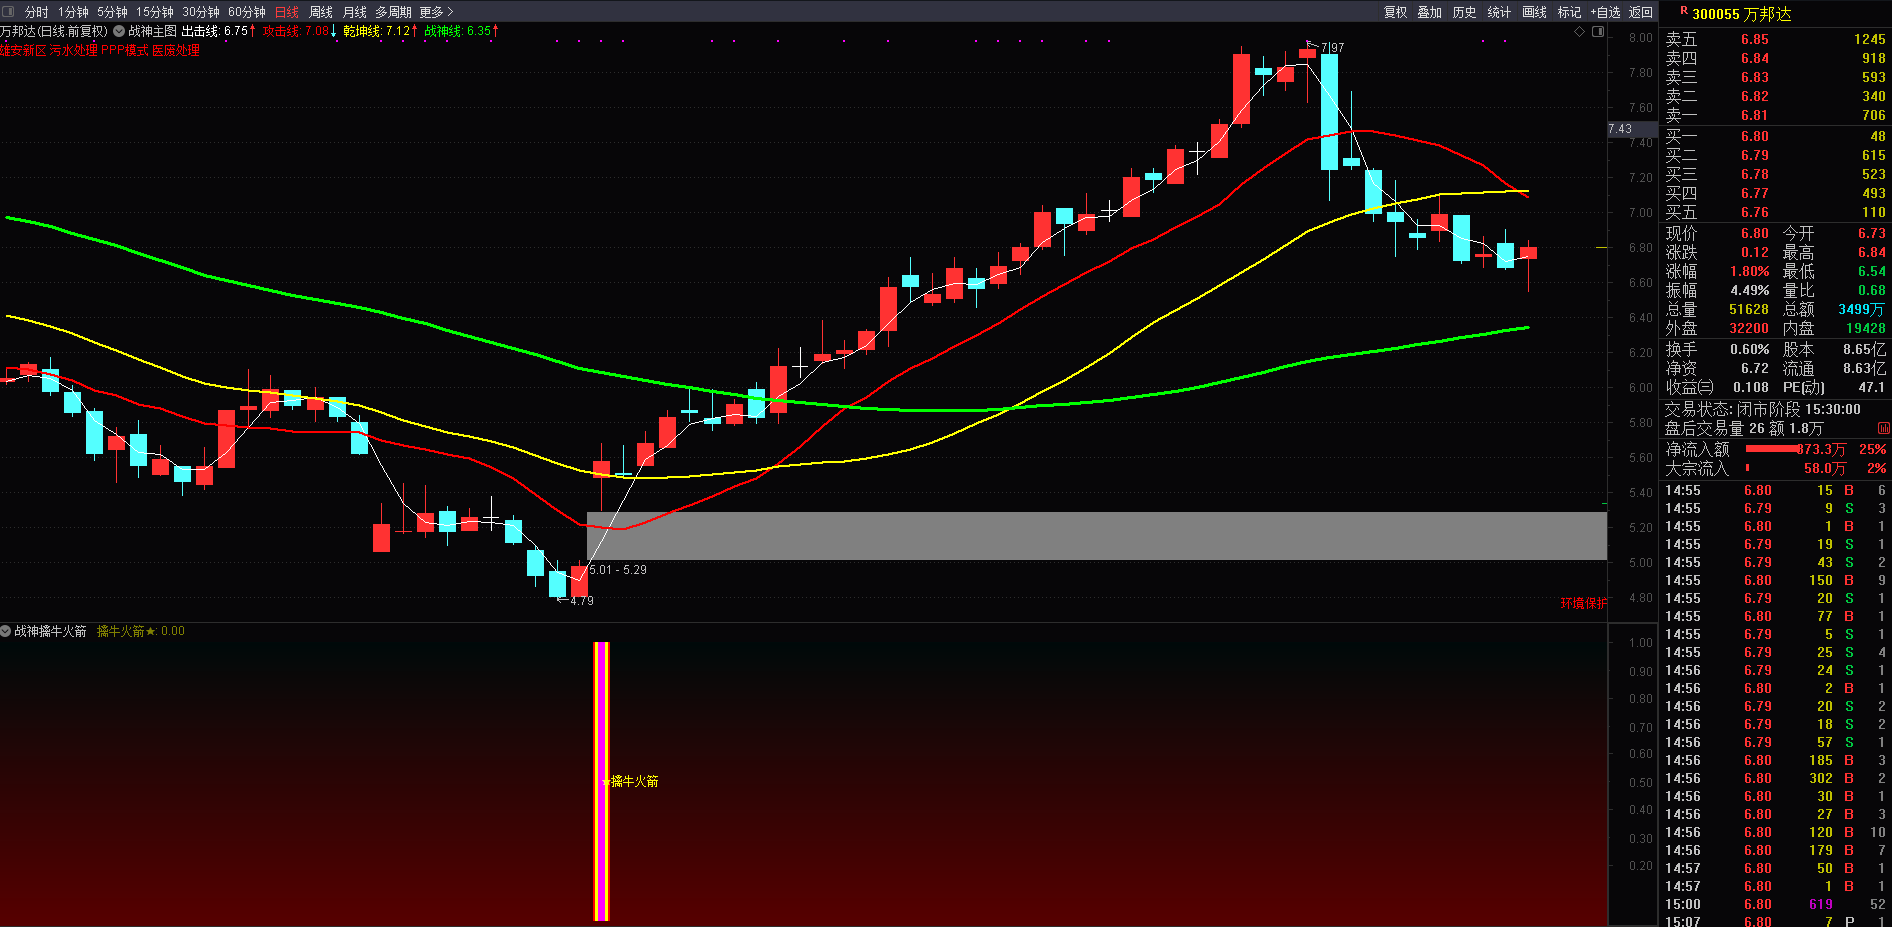This screenshot has height=927, width=1892.
Task: Click the 复权 button
Action: click(x=1396, y=12)
